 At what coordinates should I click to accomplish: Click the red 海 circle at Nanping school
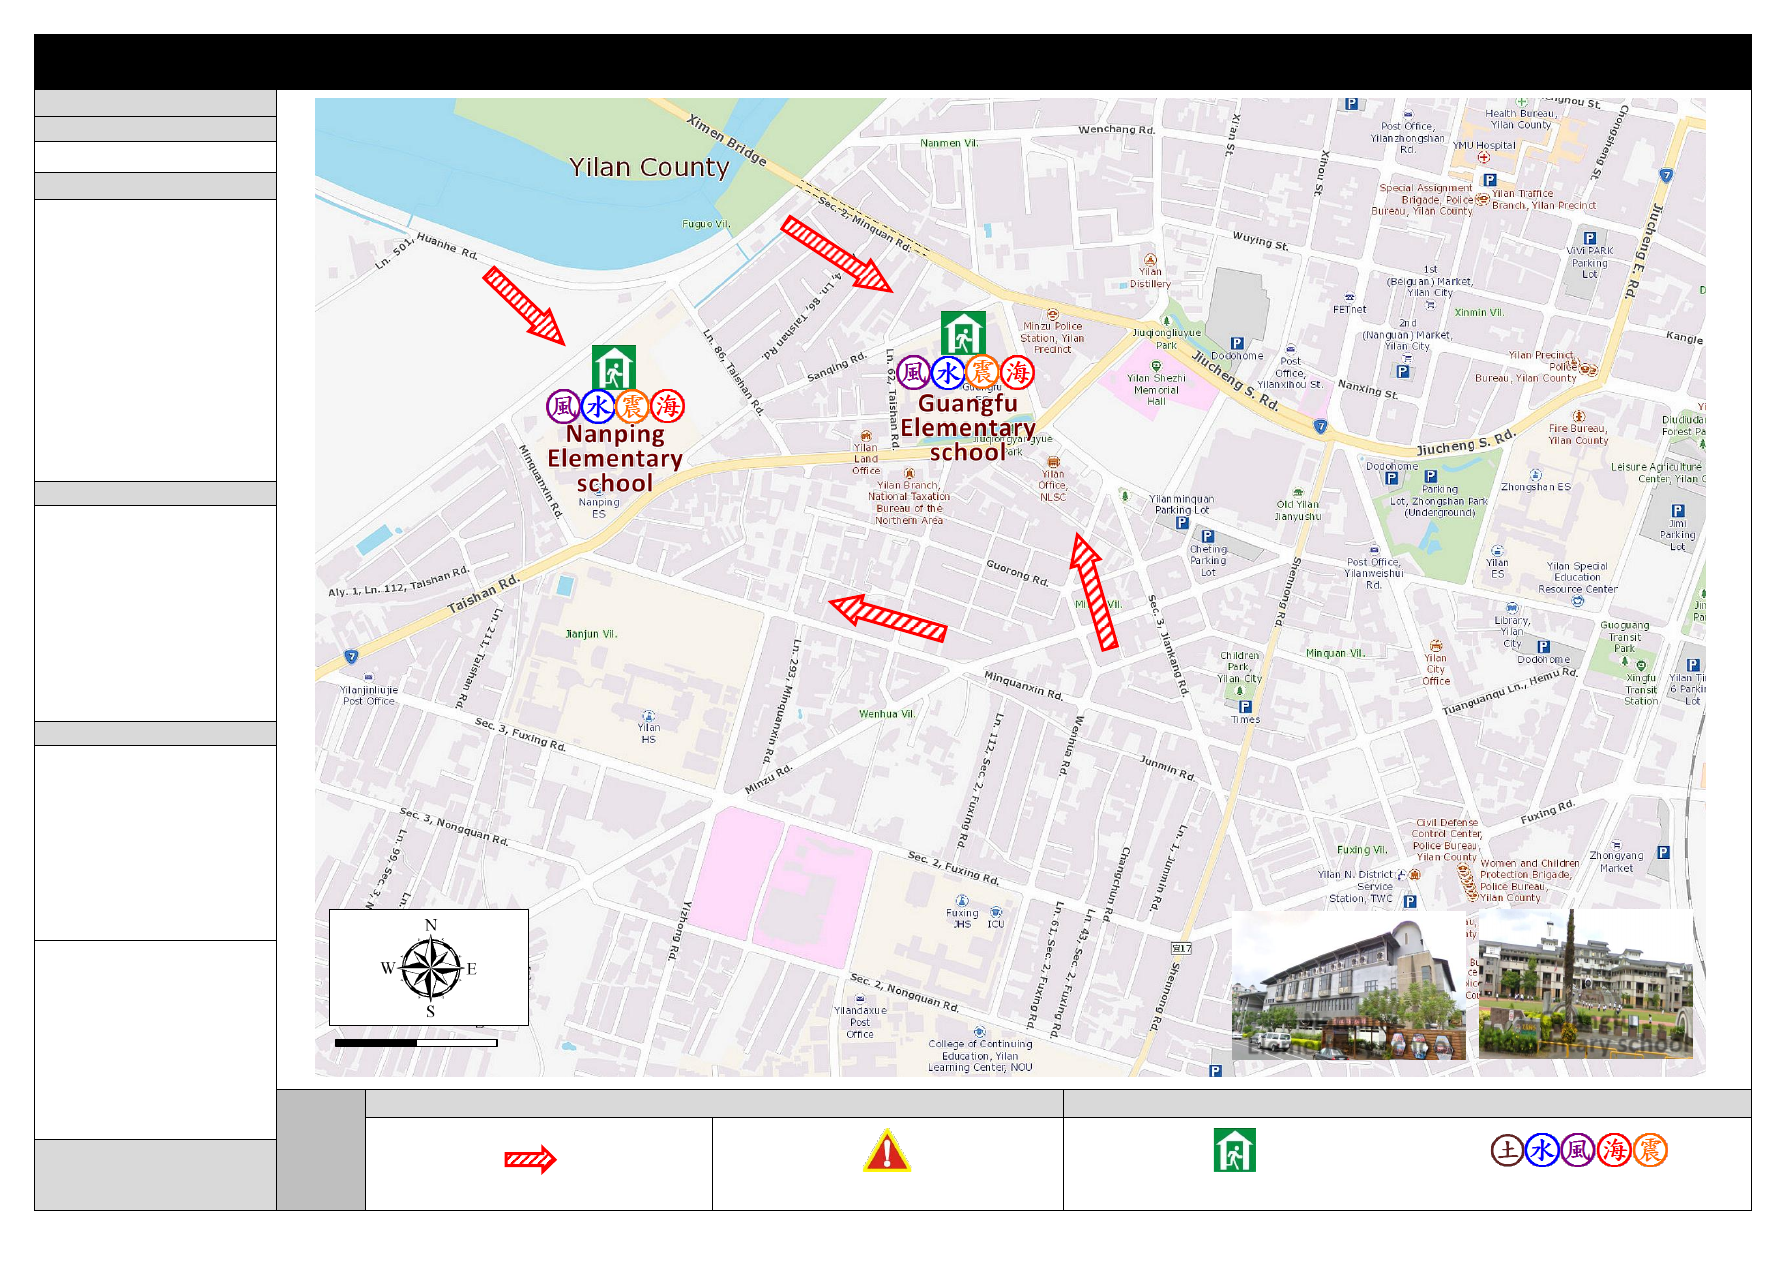[x=667, y=407]
